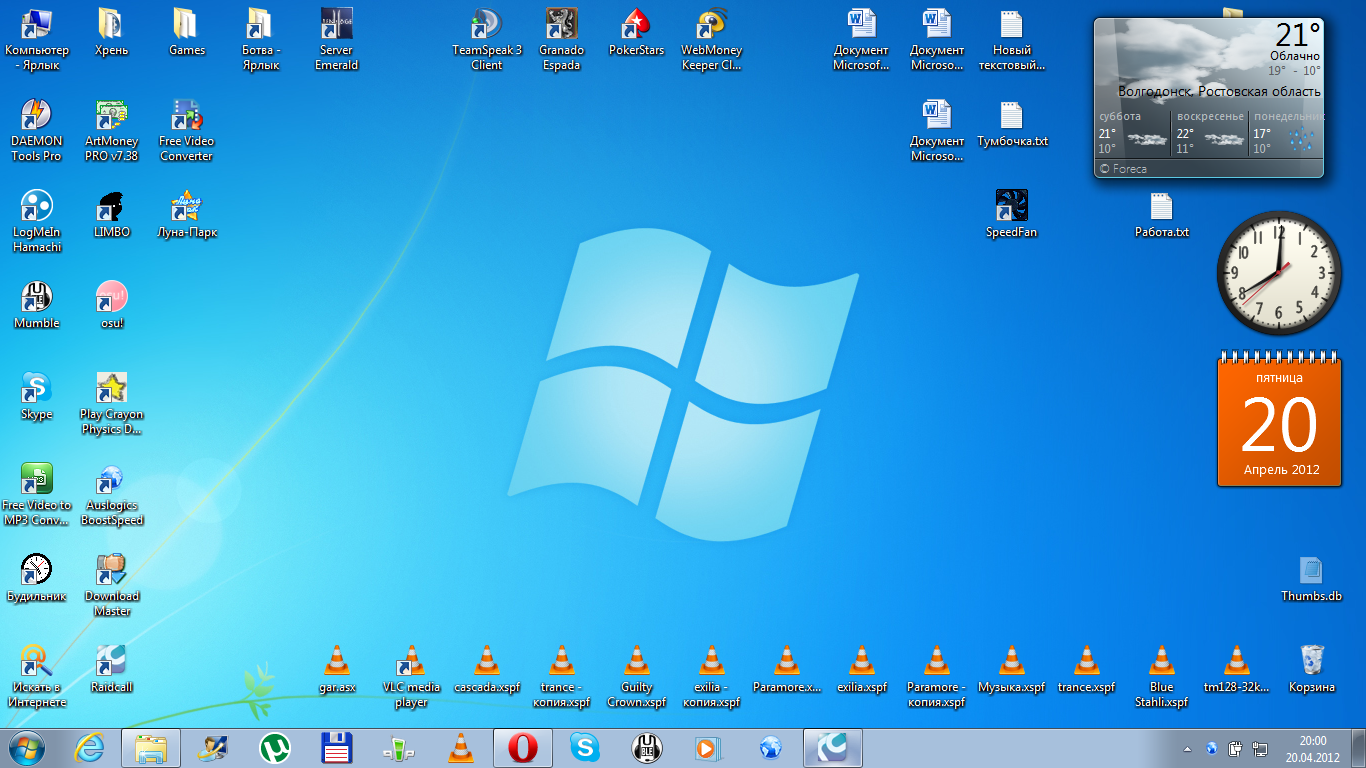Launch Free Video to MP3 Converter icon
Screen dimensions: 1366x768
pyautogui.click(x=37, y=495)
